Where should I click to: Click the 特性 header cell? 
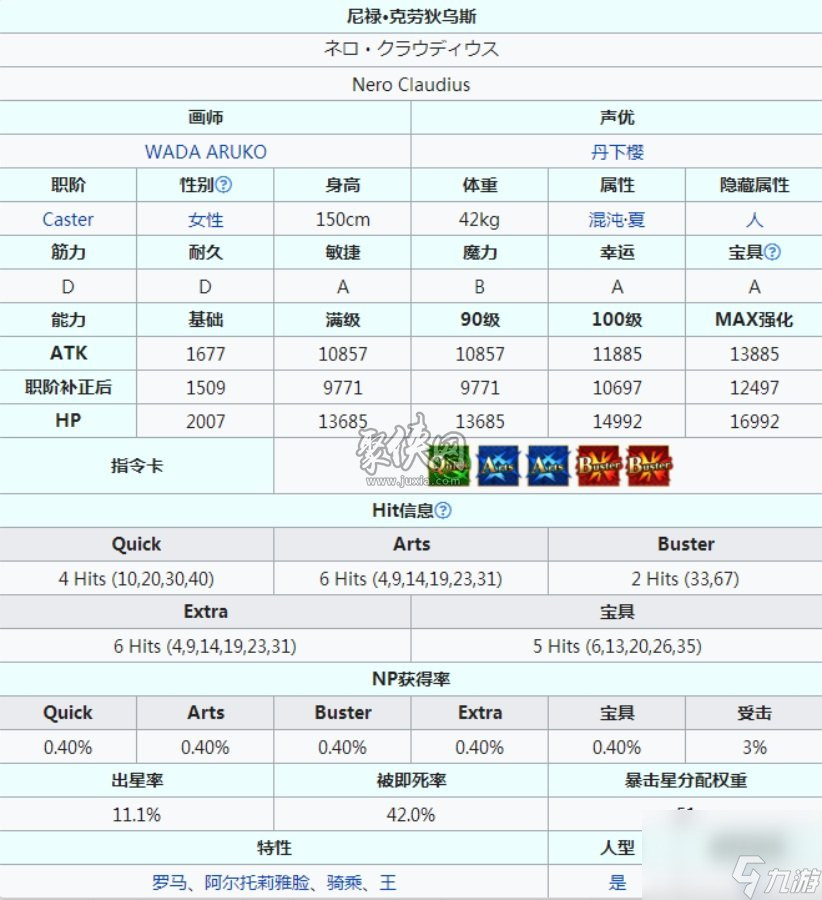tap(274, 848)
